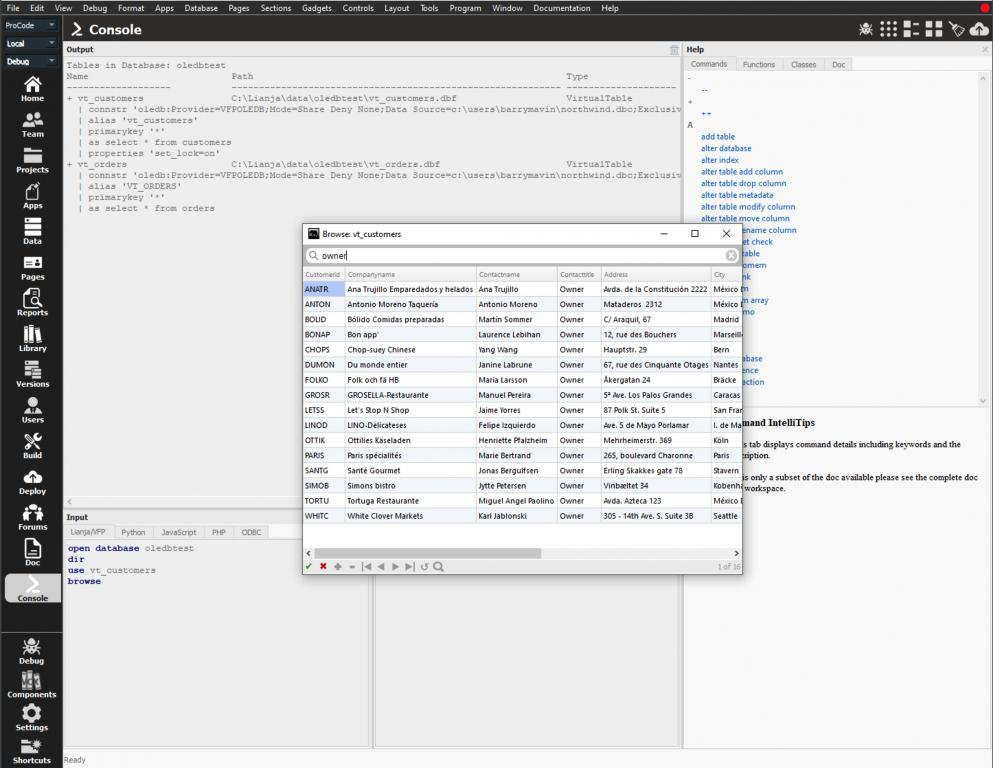Image resolution: width=993 pixels, height=768 pixels.
Task: Jump to last record in browse window
Action: point(410,567)
